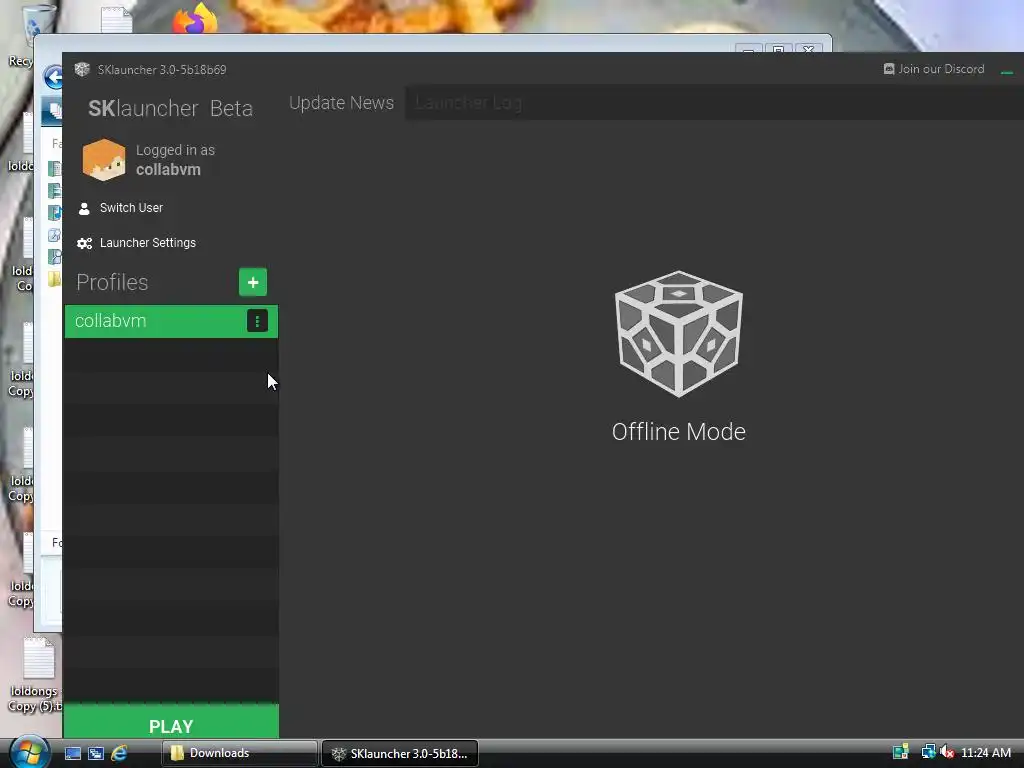The image size is (1024, 768).
Task: Click the first system tray icon
Action: click(x=901, y=752)
